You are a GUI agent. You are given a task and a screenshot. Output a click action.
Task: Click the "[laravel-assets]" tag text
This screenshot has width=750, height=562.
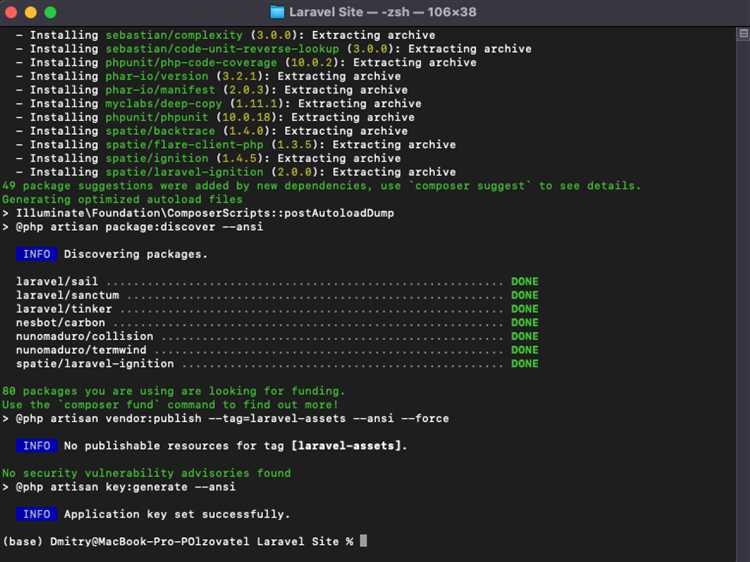347,446
